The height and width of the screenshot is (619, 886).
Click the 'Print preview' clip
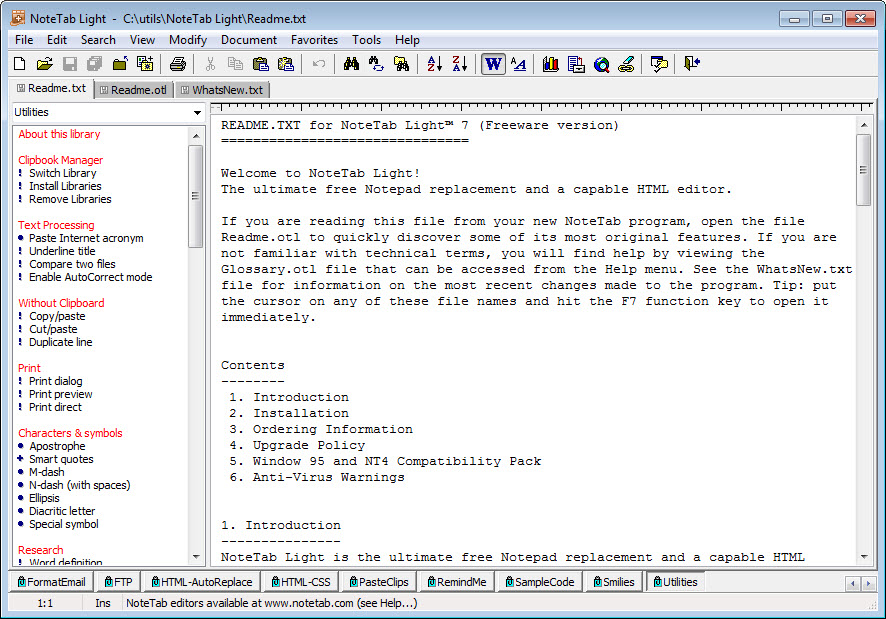click(60, 394)
